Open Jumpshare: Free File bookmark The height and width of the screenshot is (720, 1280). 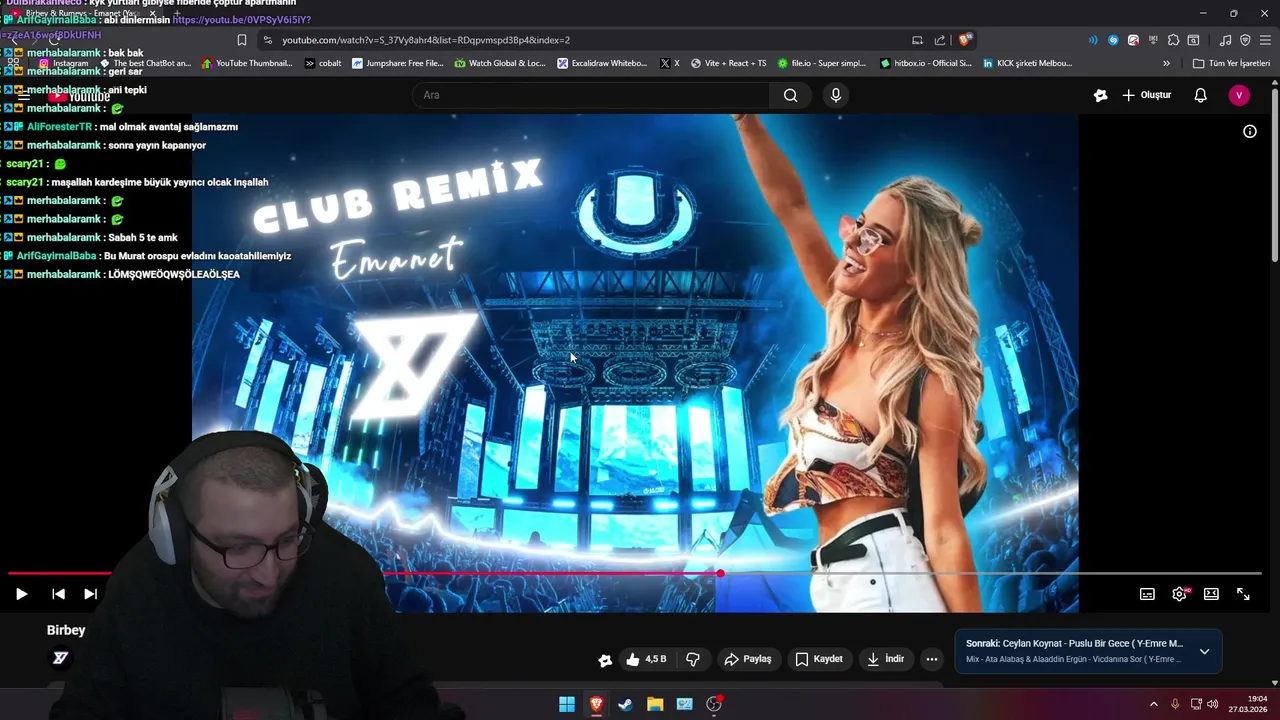(397, 63)
